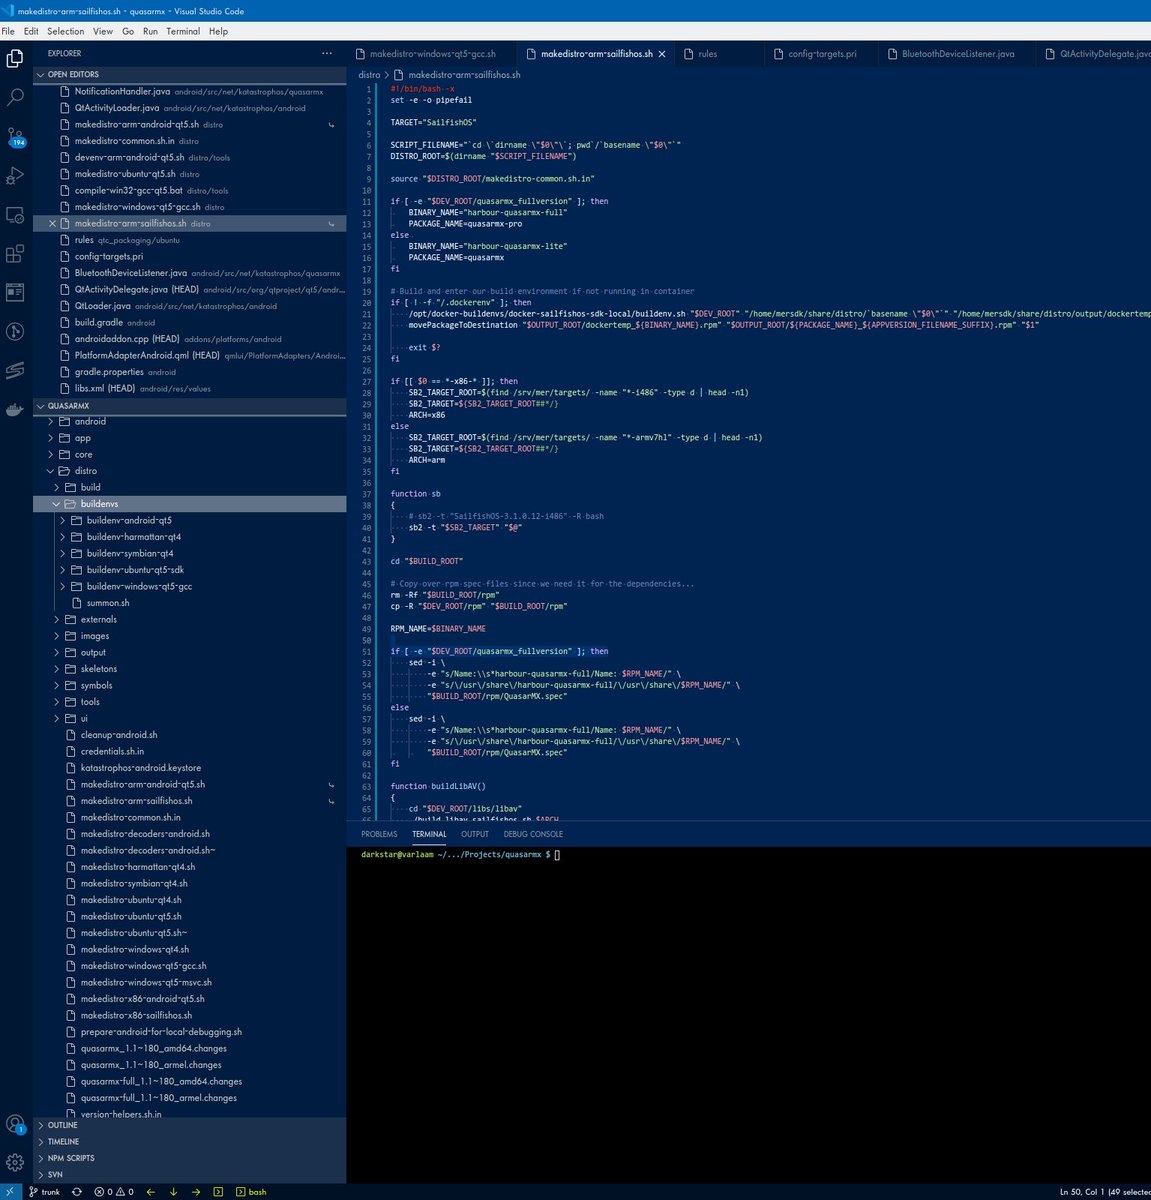The image size is (1151, 1200).
Task: Open the File menu
Action: pos(8,31)
